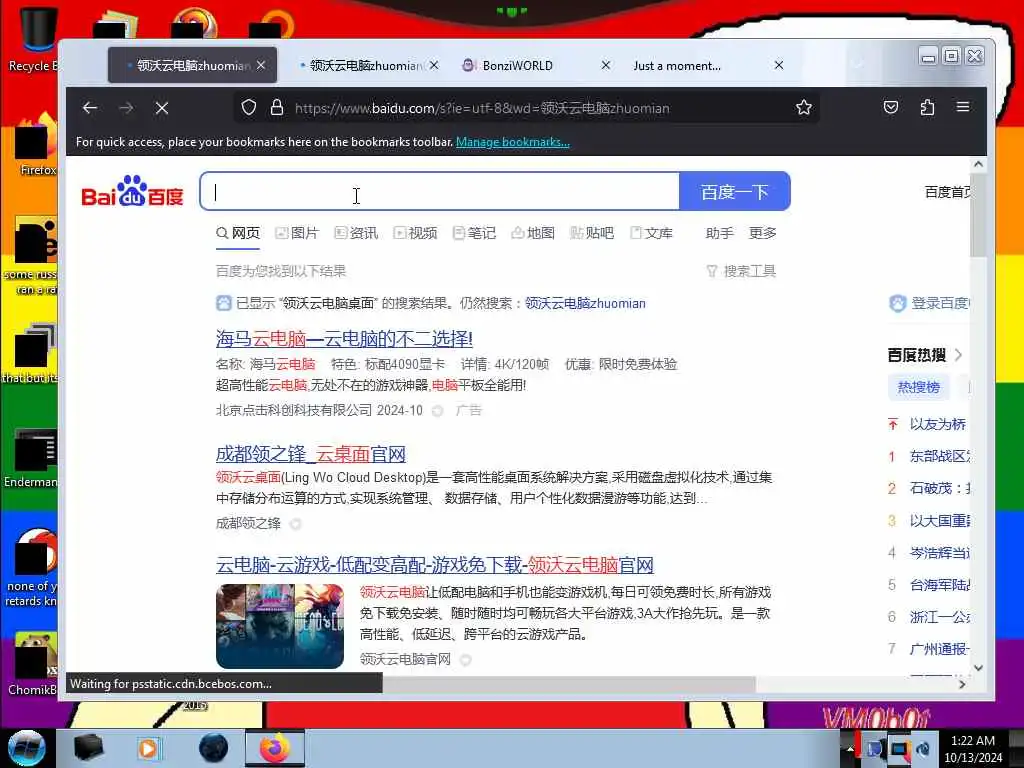Go back using the browser back arrow
1024x768 pixels.
pyautogui.click(x=90, y=108)
